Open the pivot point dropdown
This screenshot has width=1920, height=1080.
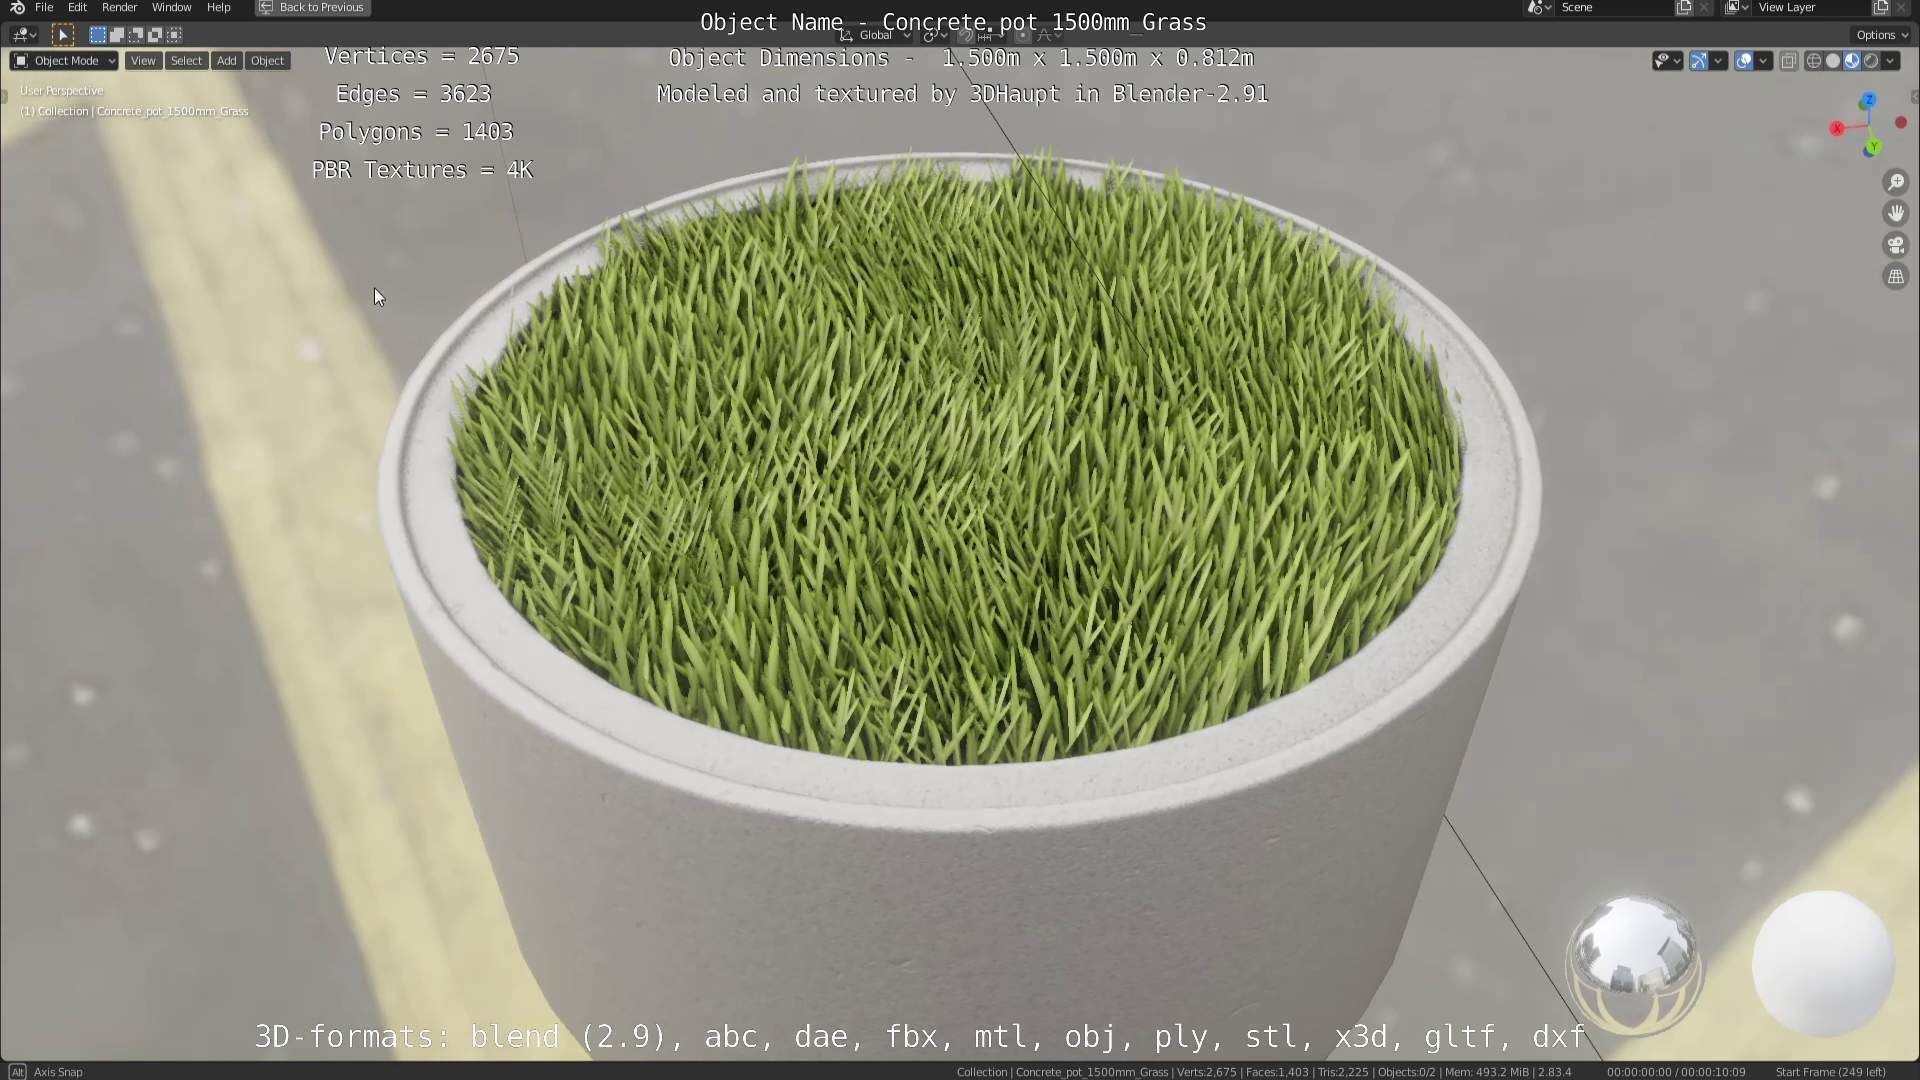[935, 35]
